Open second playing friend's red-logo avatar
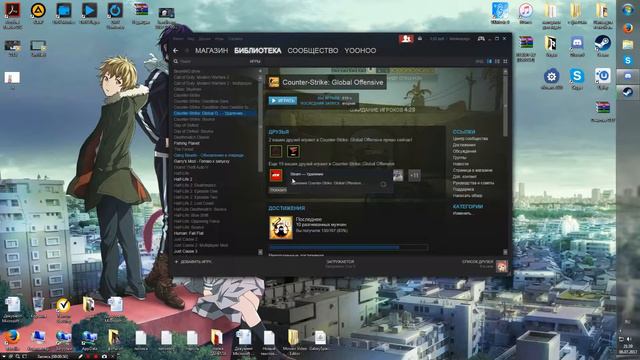Viewport: 640px width, 360px height. [293, 151]
